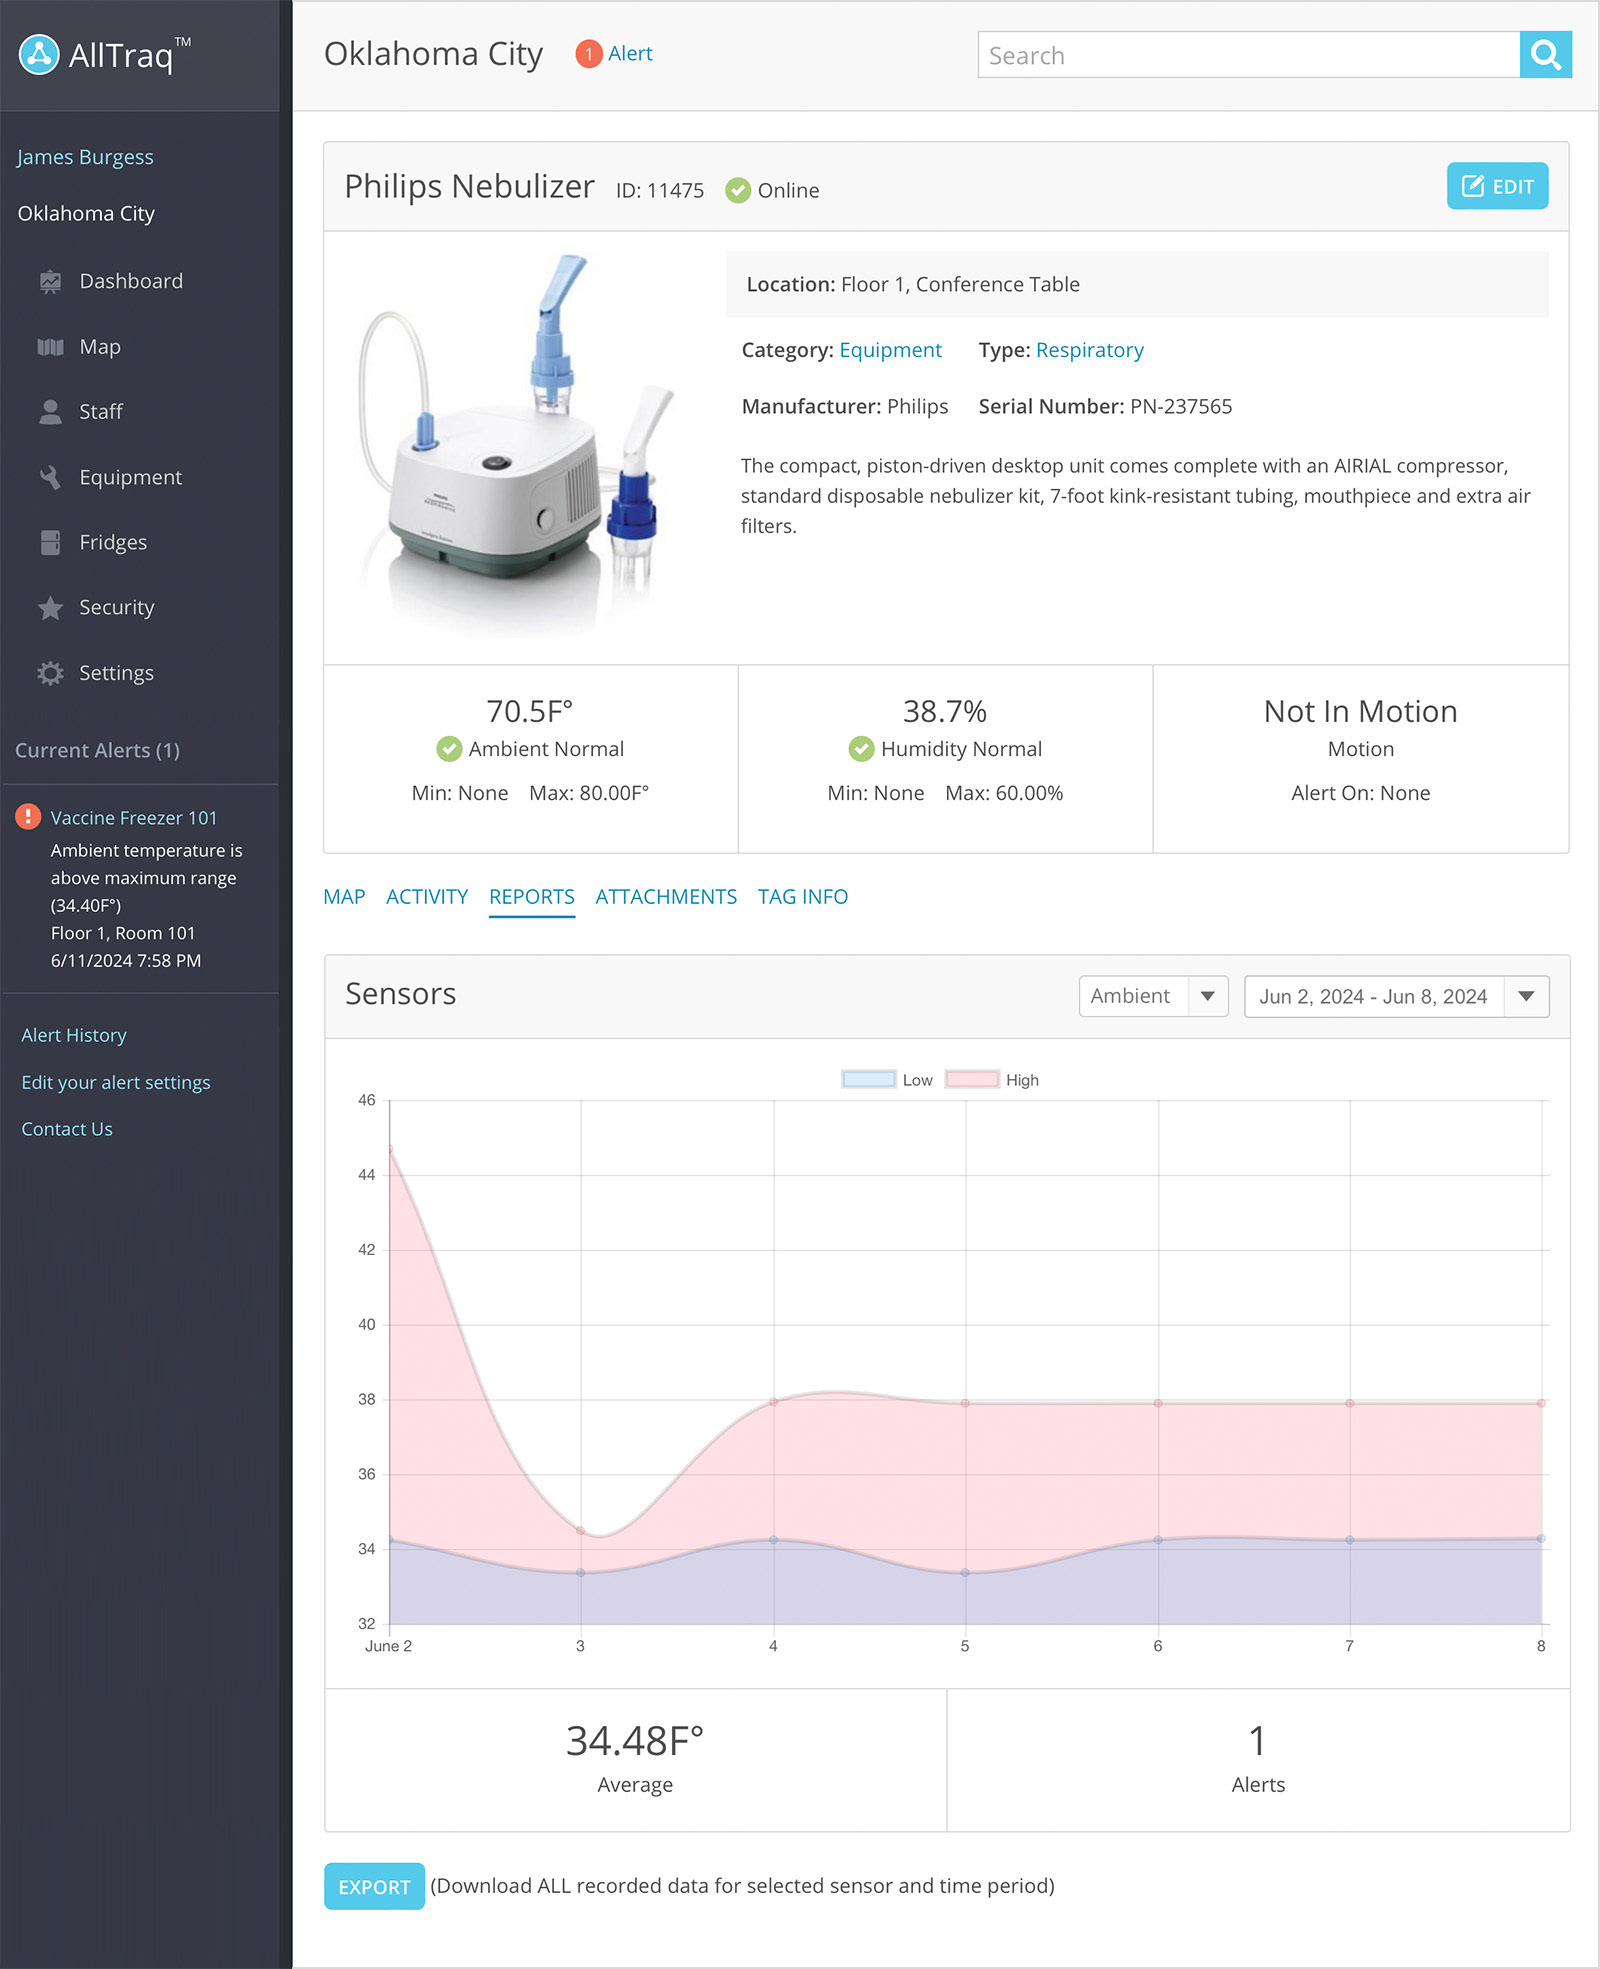The image size is (1600, 1969).
Task: Click the Current Alerts (1) heading
Action: tap(98, 750)
